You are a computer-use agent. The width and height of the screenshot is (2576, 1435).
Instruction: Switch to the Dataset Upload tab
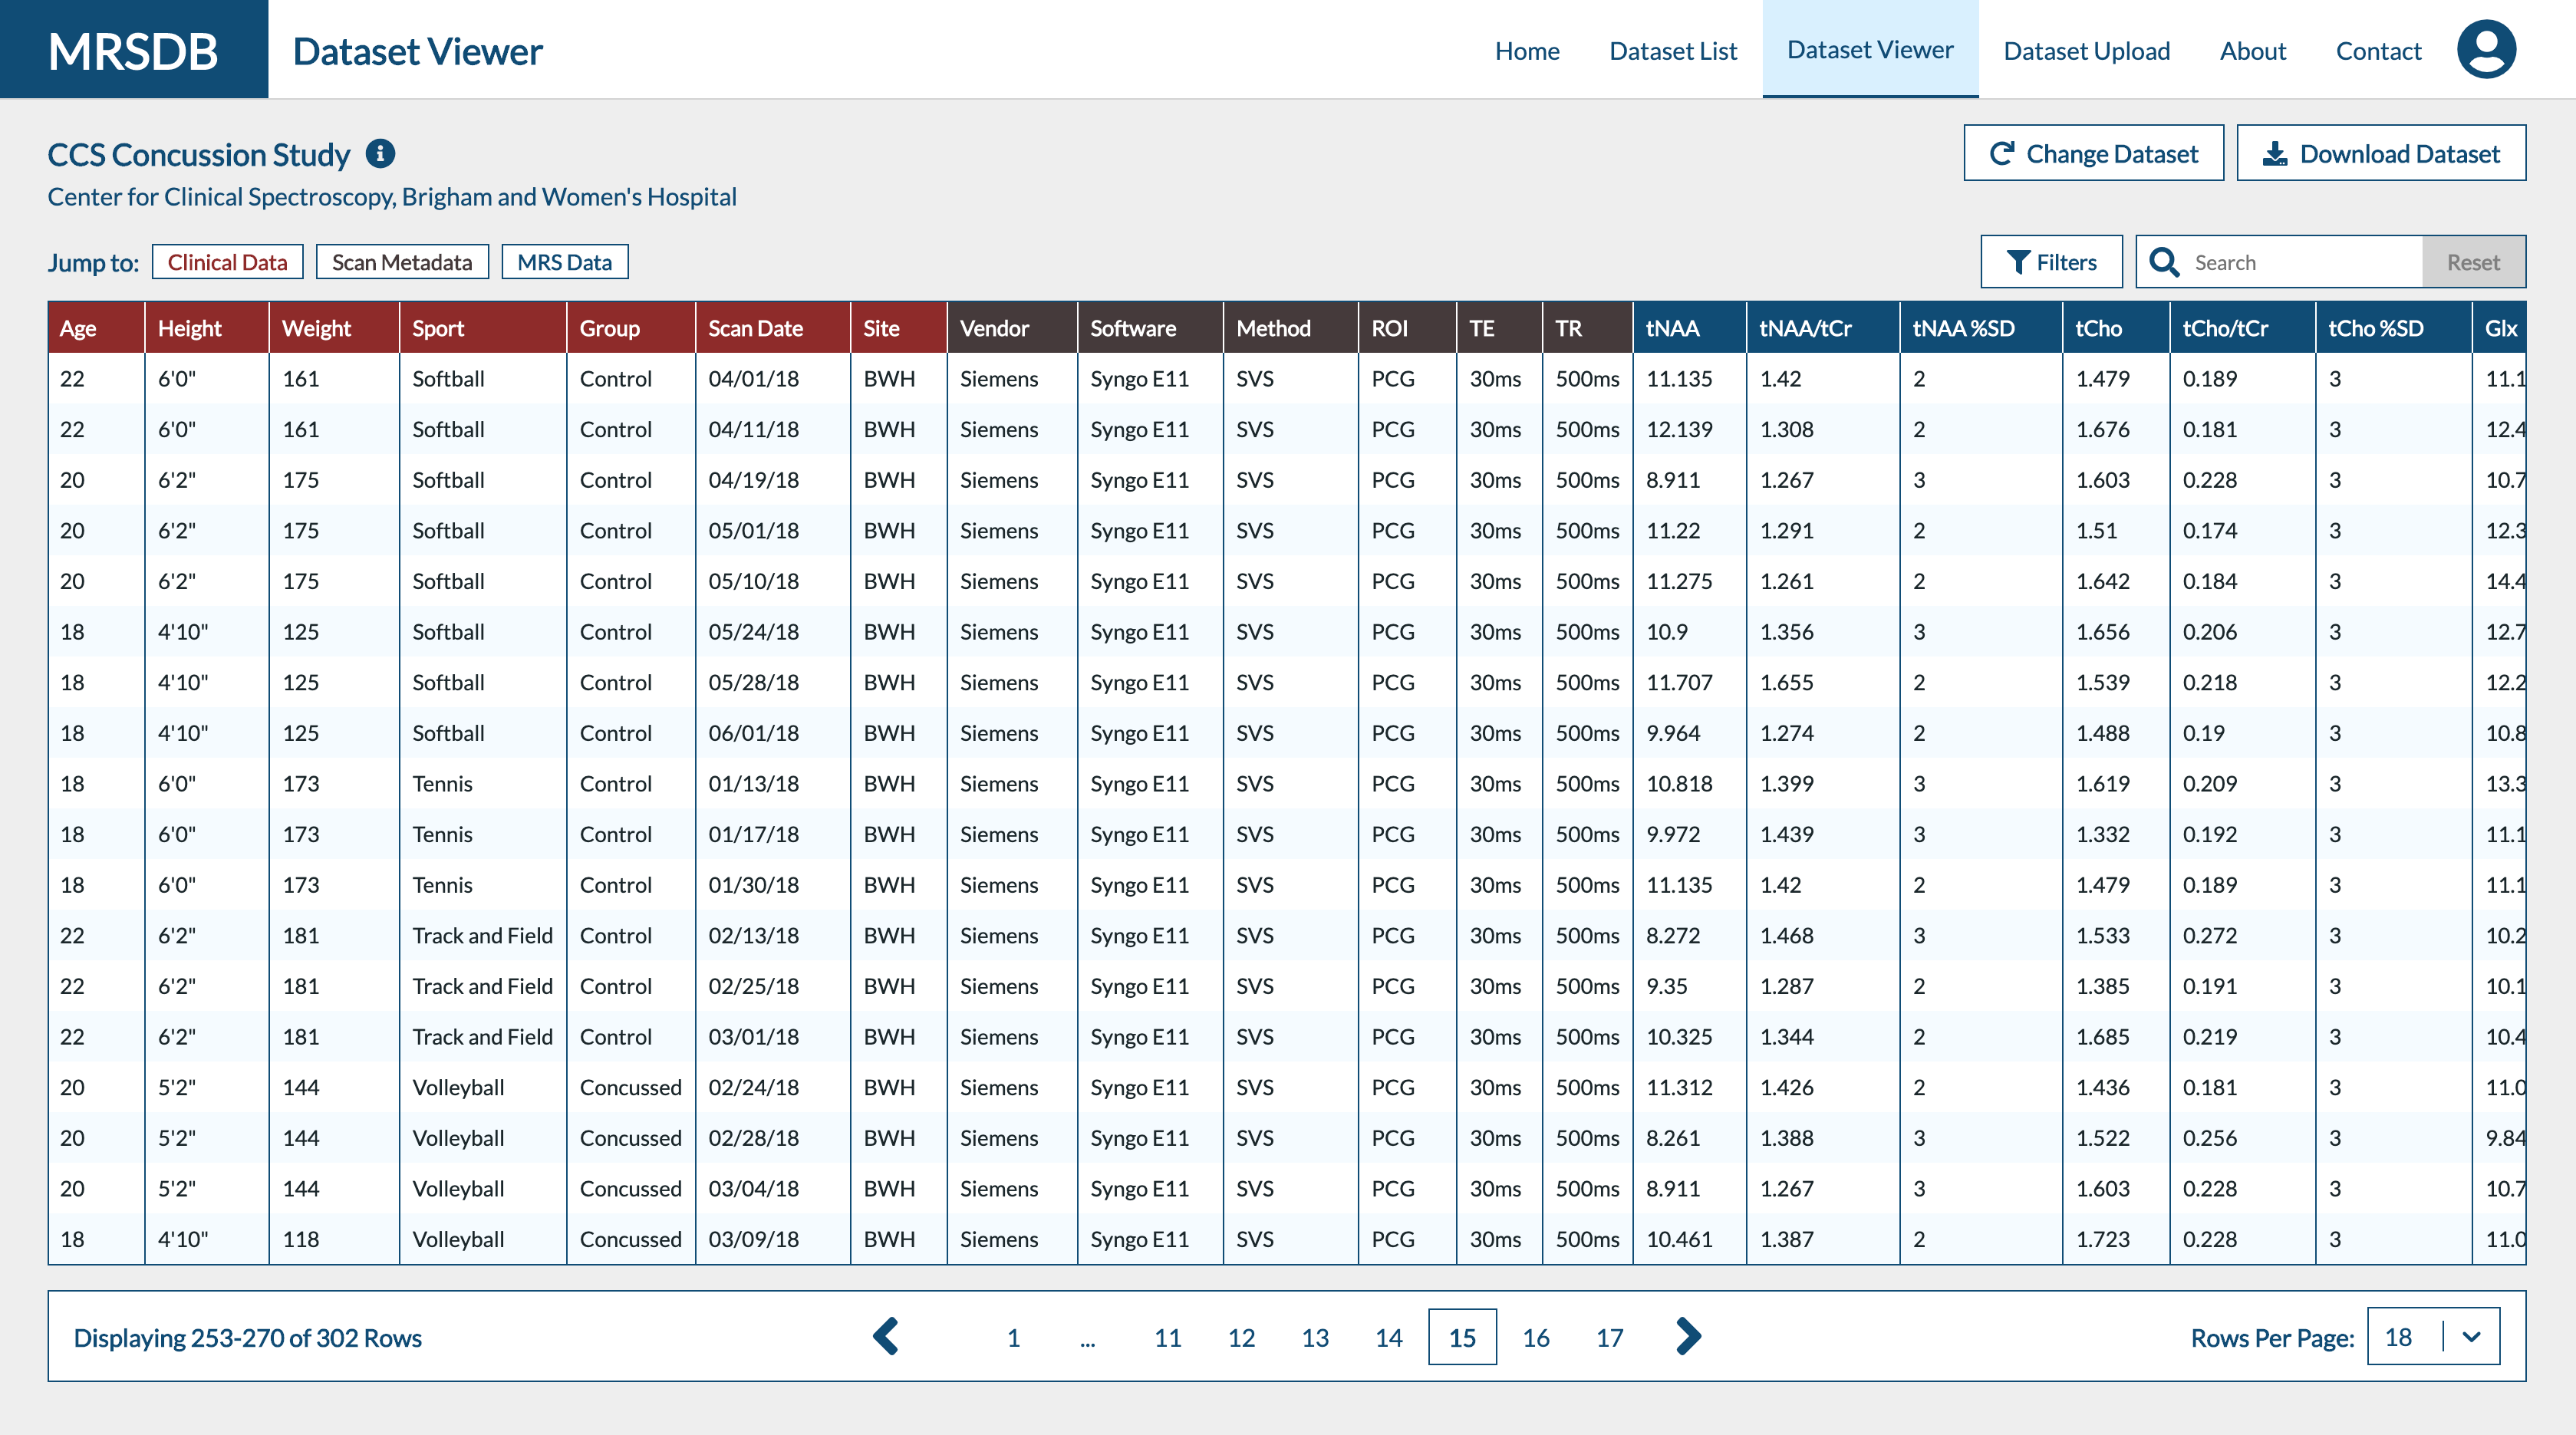point(2086,51)
